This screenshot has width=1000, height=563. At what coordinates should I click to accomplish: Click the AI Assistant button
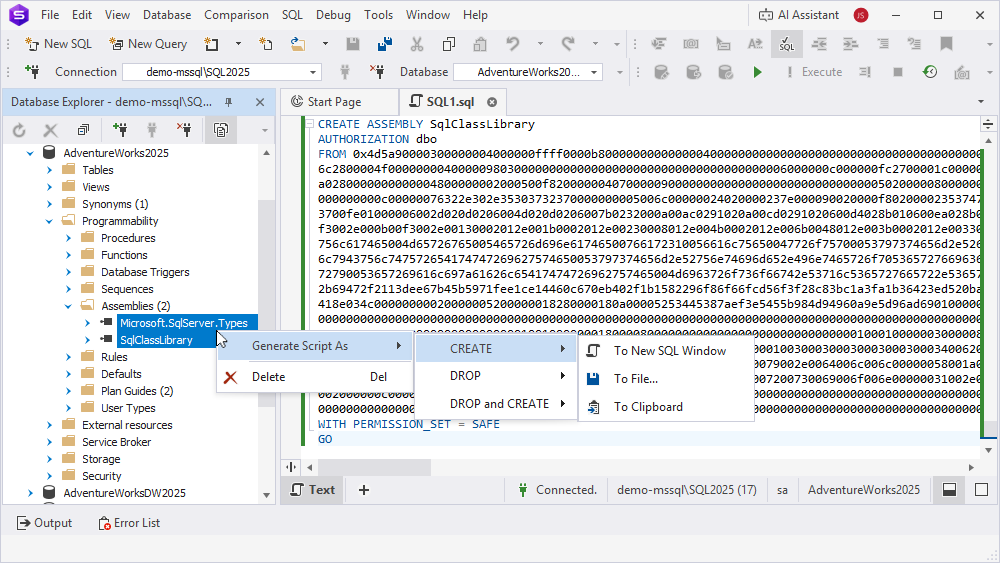tap(798, 15)
